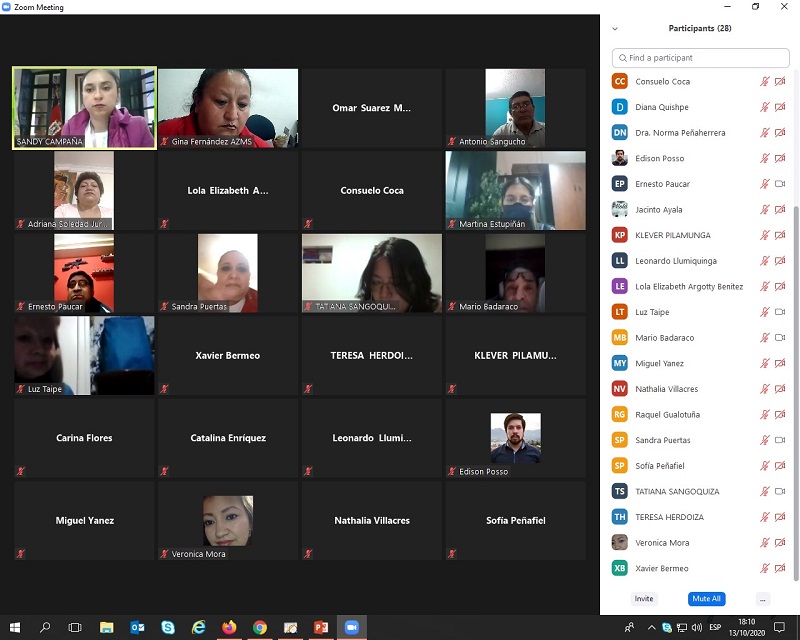Click Xavier Bermeo's muted microphone icon
This screenshot has width=800, height=640.
[x=765, y=569]
